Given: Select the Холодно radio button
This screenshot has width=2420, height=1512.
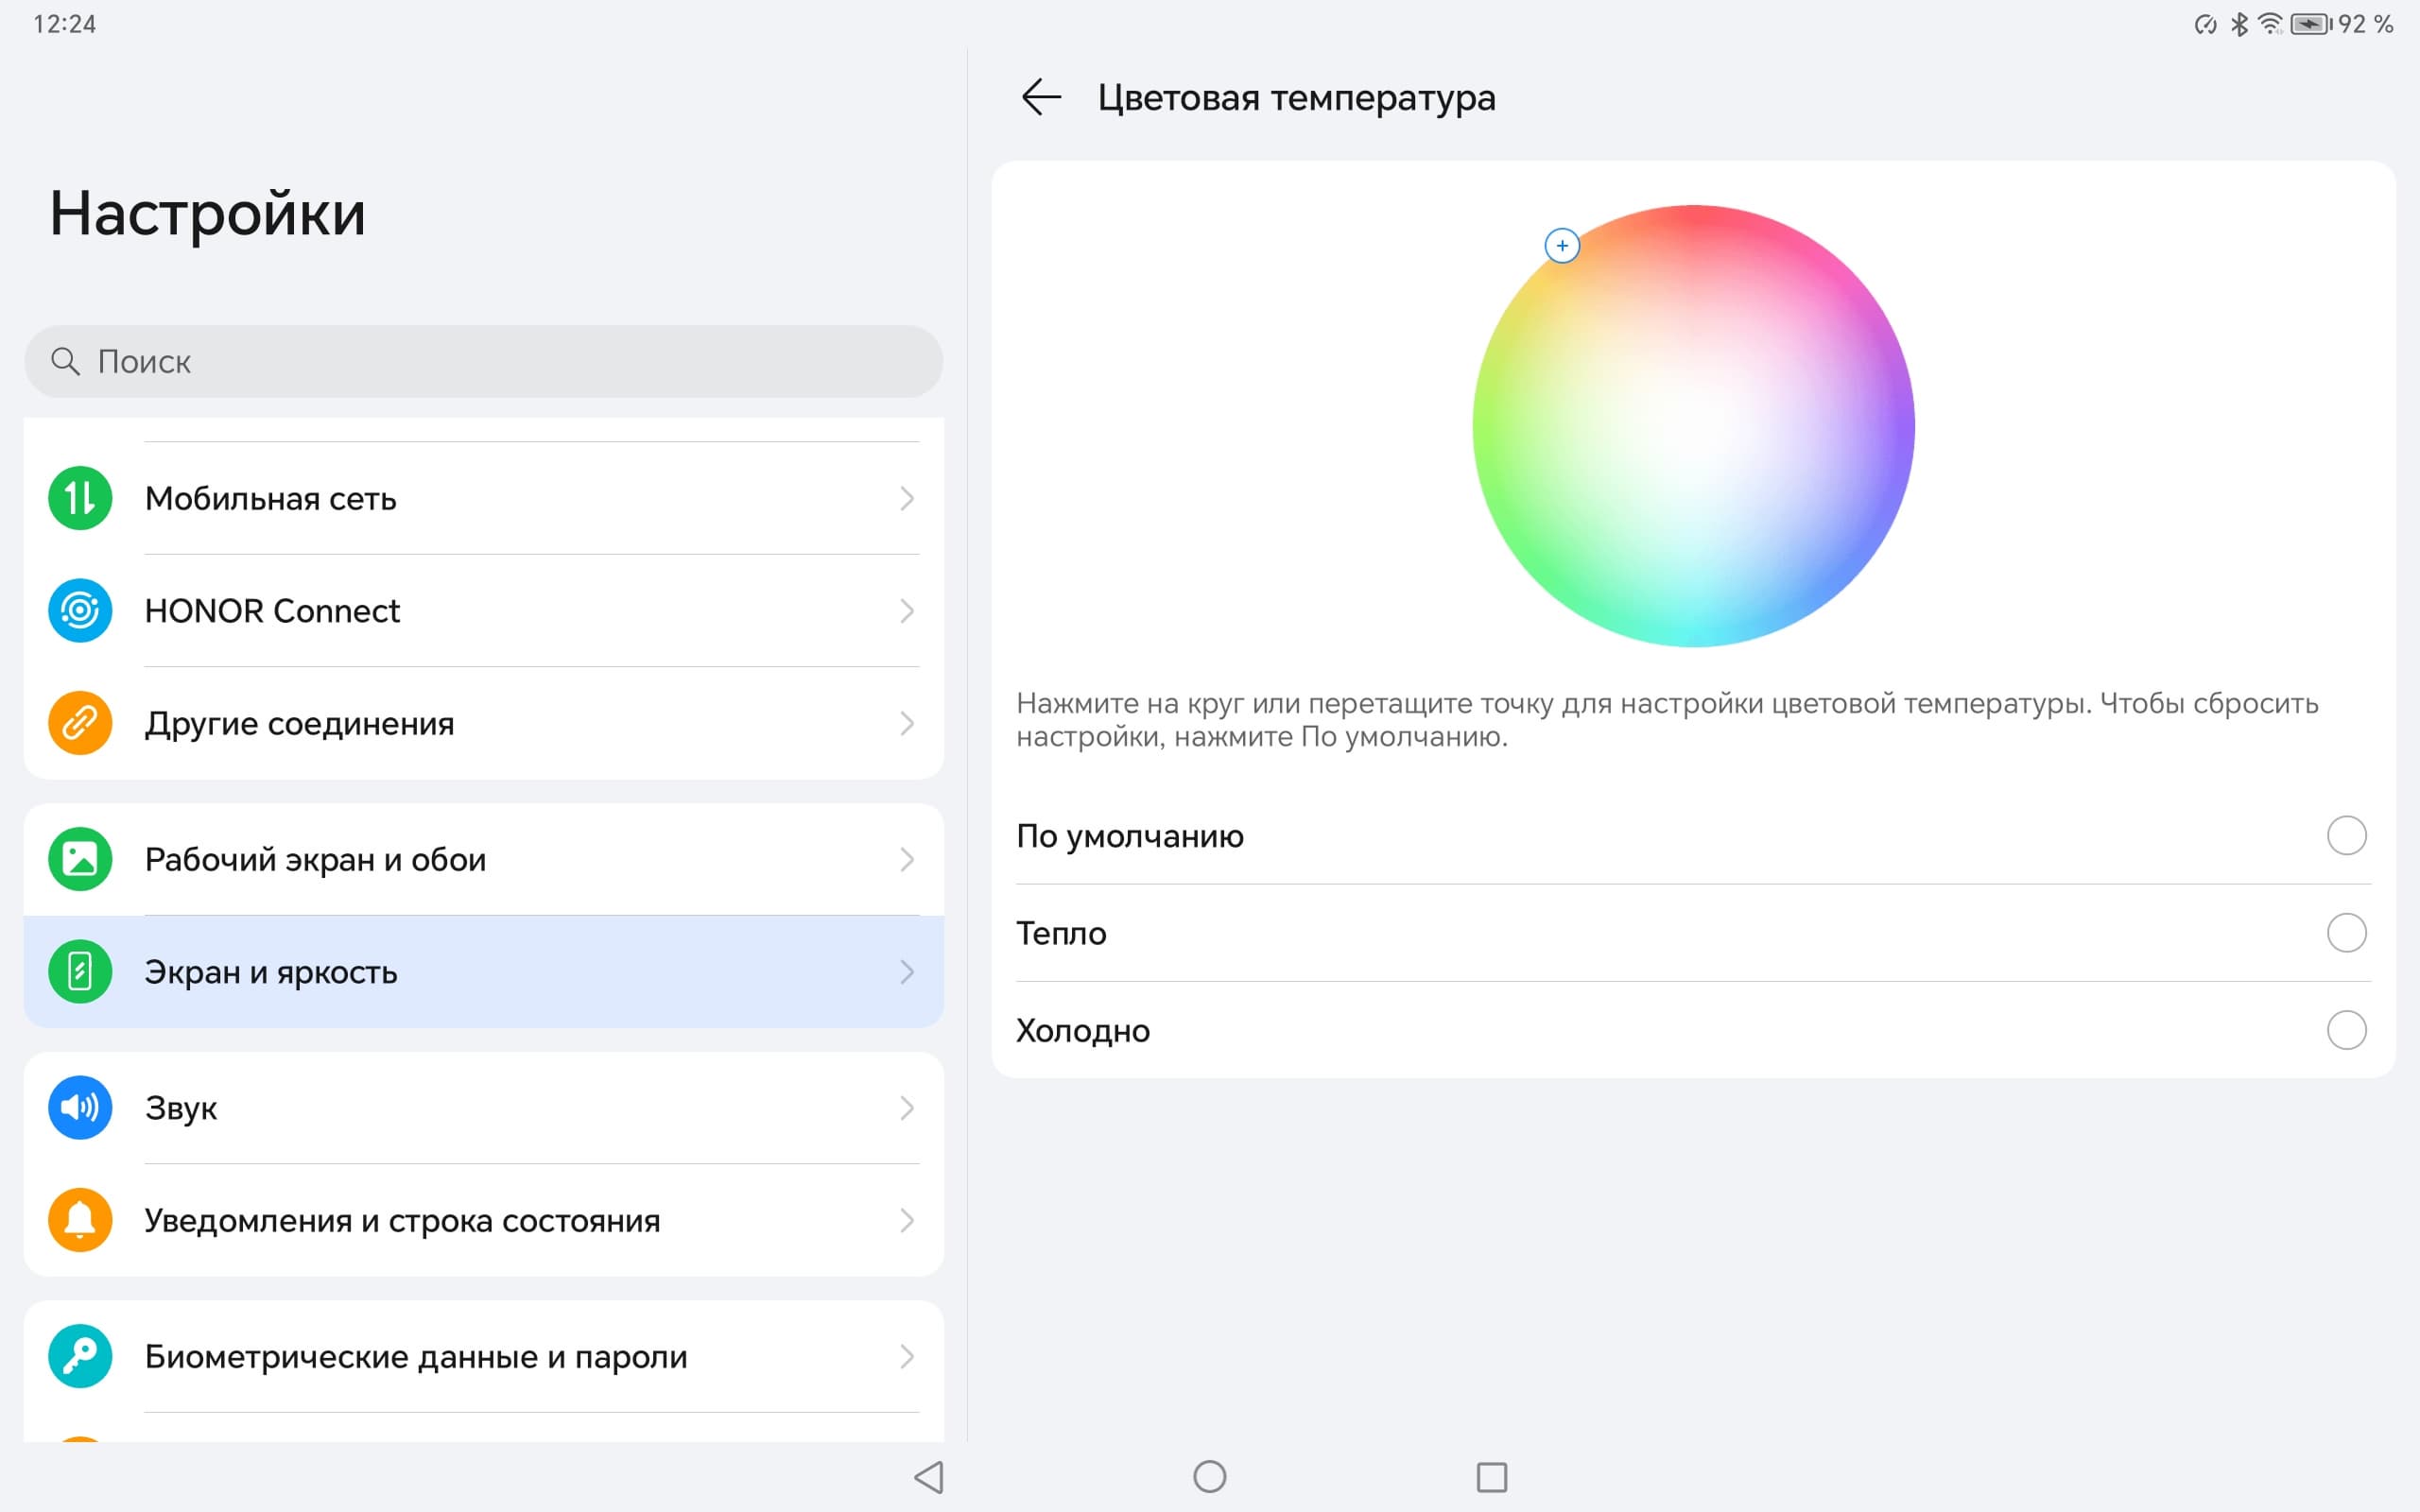Looking at the screenshot, I should point(2345,1030).
